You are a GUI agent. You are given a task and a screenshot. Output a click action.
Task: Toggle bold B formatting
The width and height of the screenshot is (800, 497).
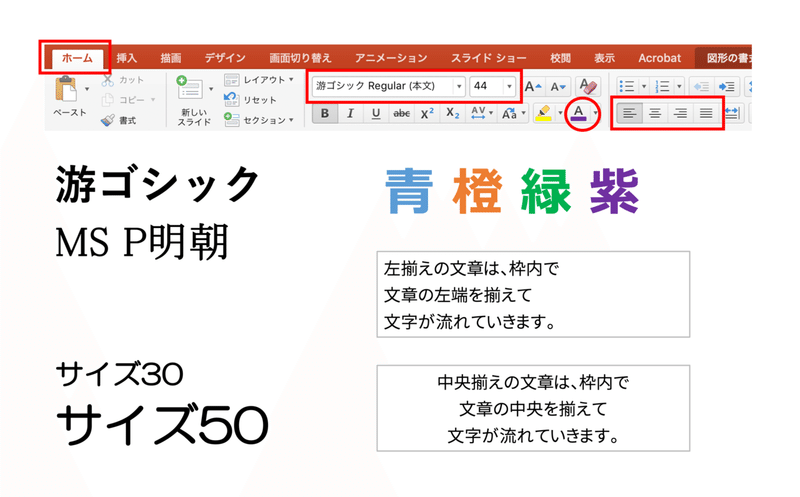click(324, 113)
